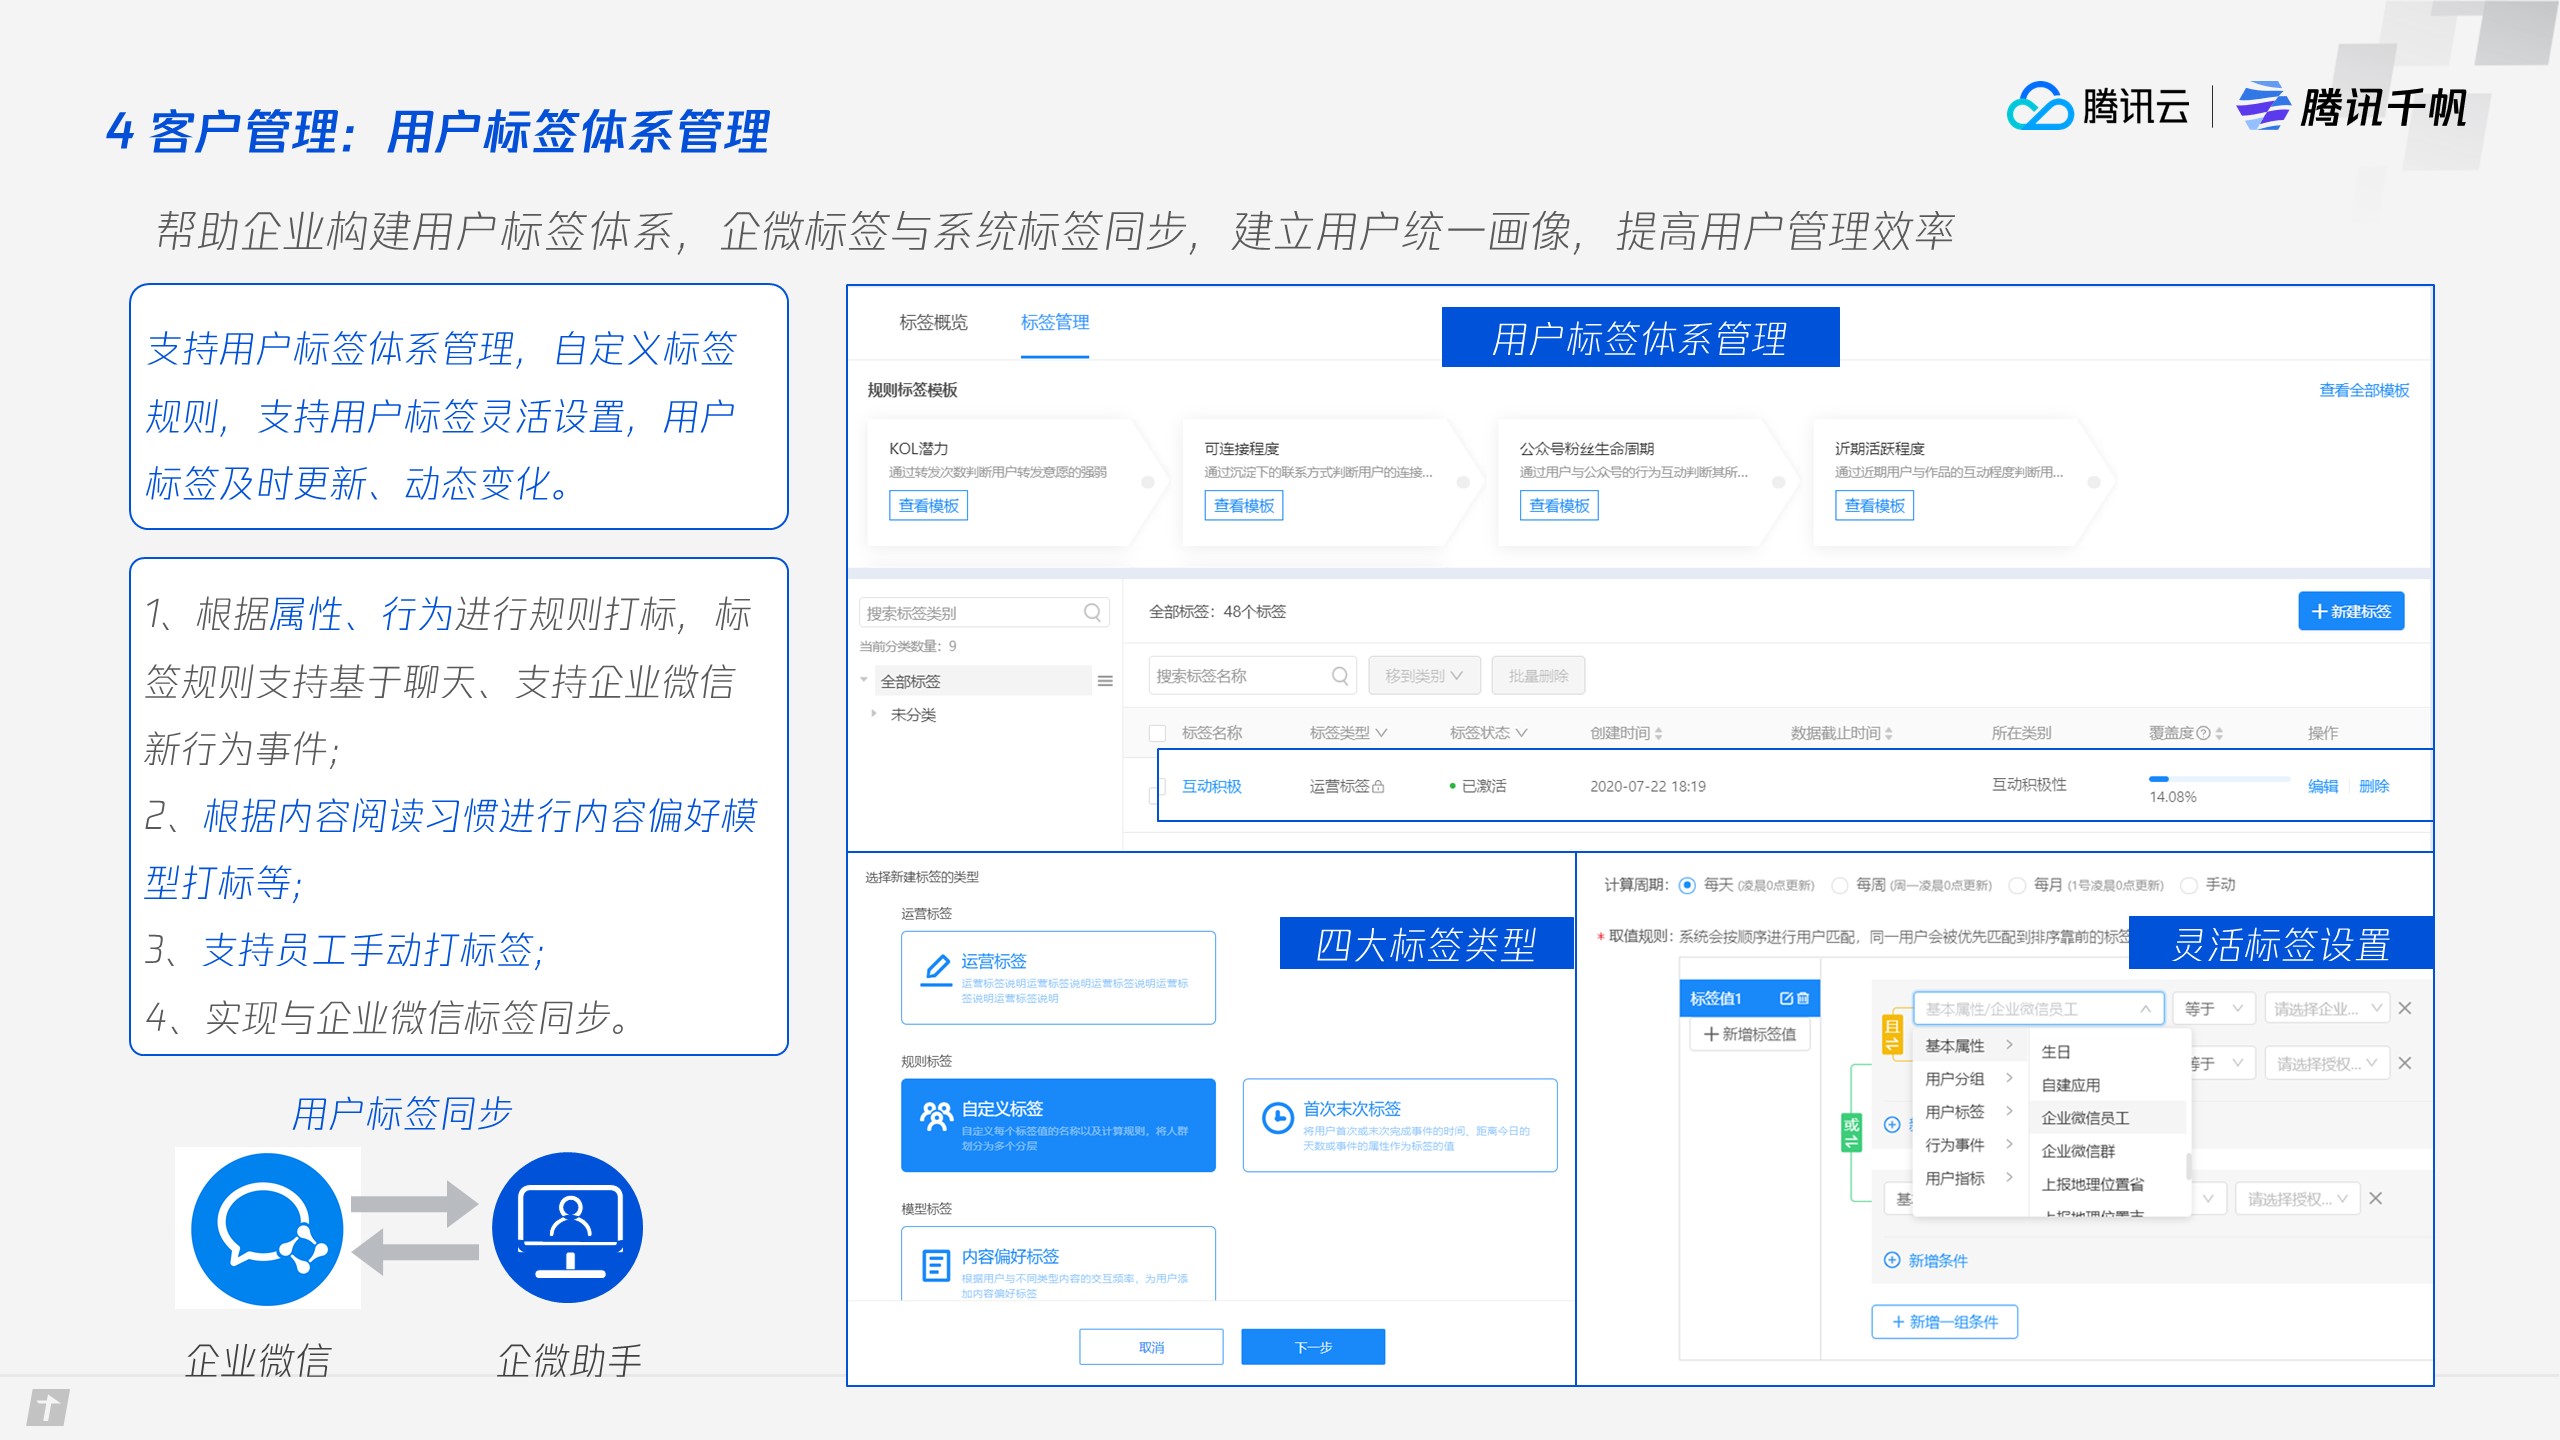Click the 企业微信 chat bubble icon
The image size is (2560, 1440).
tap(267, 1228)
